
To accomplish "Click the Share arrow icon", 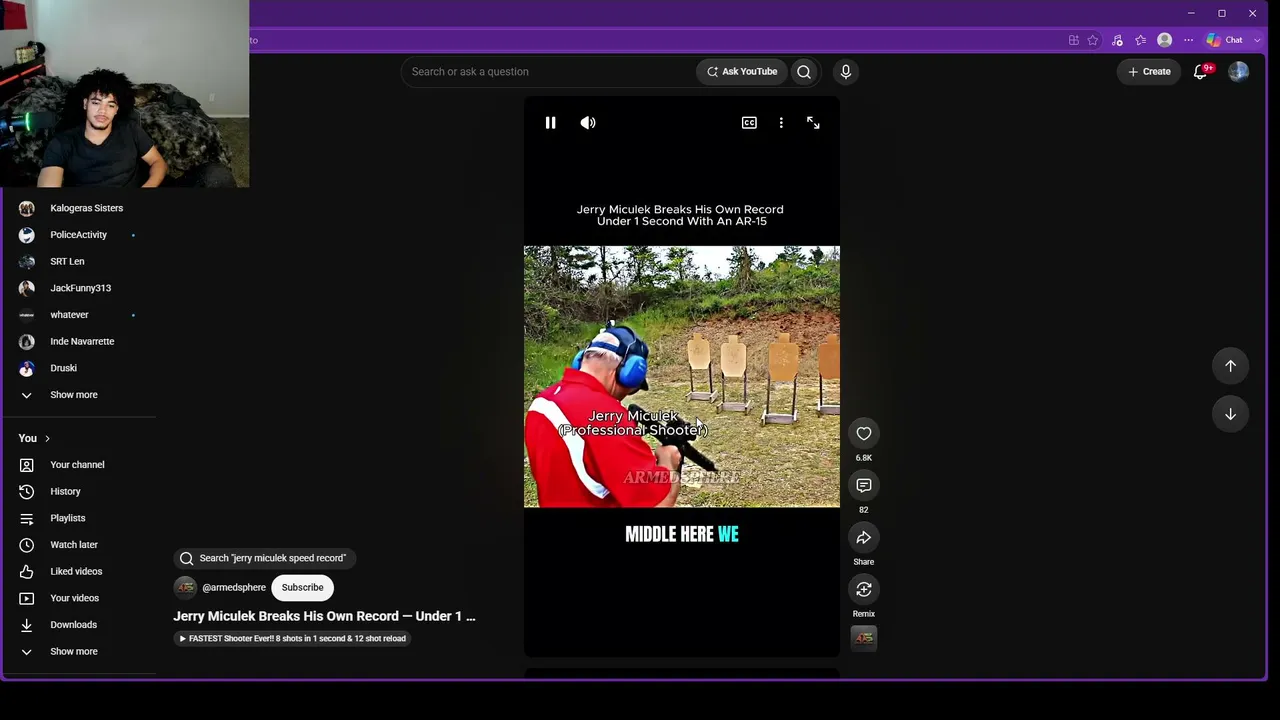I will click(x=864, y=537).
